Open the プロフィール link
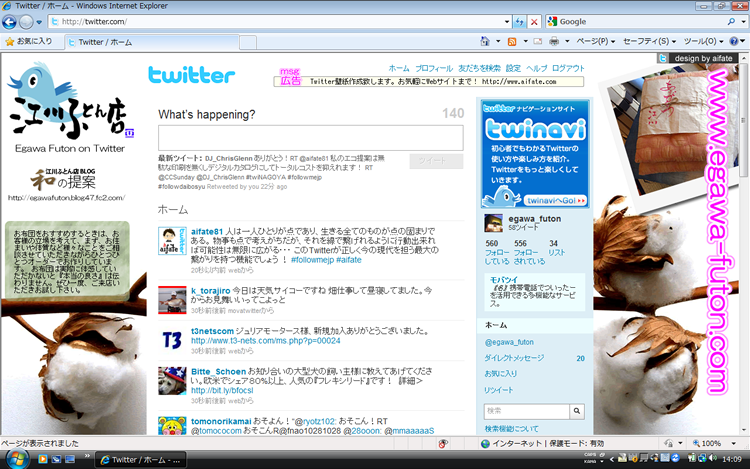The width and height of the screenshot is (750, 469). click(434, 68)
